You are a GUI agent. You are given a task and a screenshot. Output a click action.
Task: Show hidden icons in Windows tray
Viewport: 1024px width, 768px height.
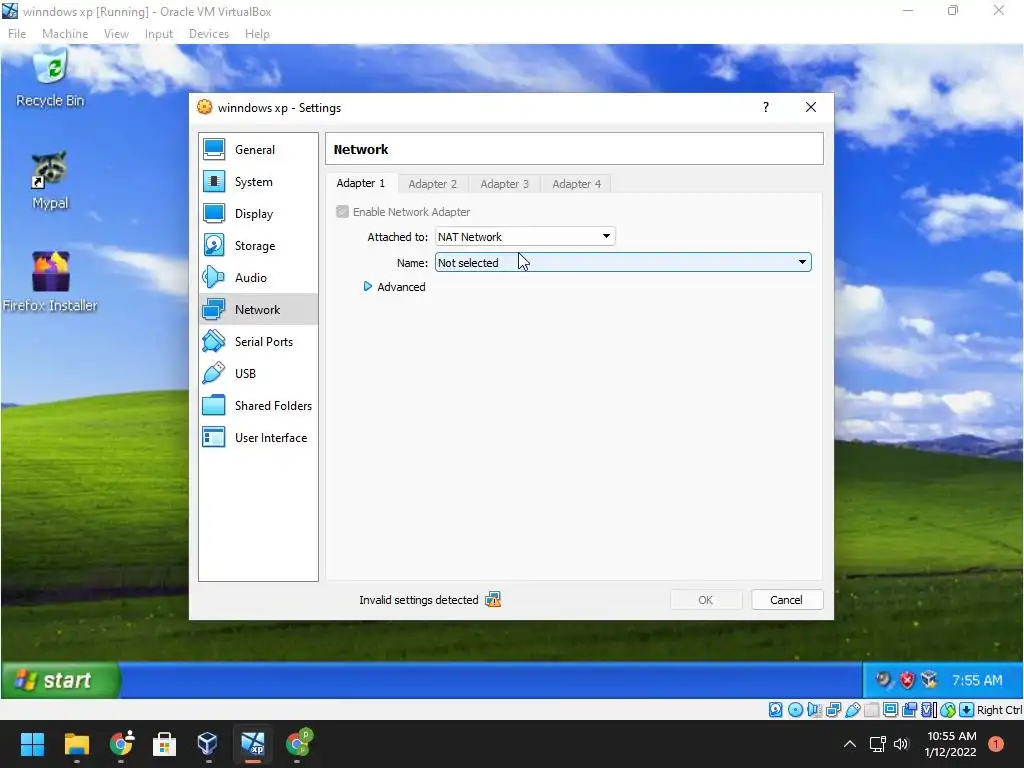coord(850,744)
